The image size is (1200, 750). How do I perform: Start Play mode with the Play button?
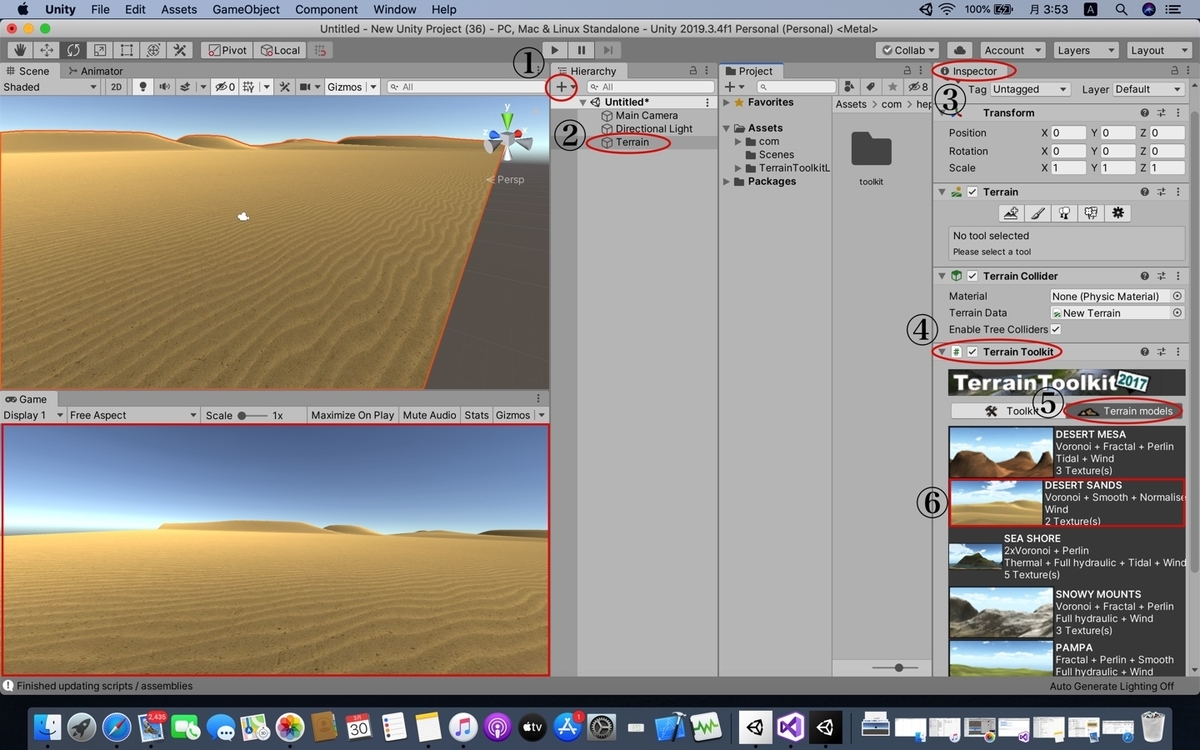(555, 50)
